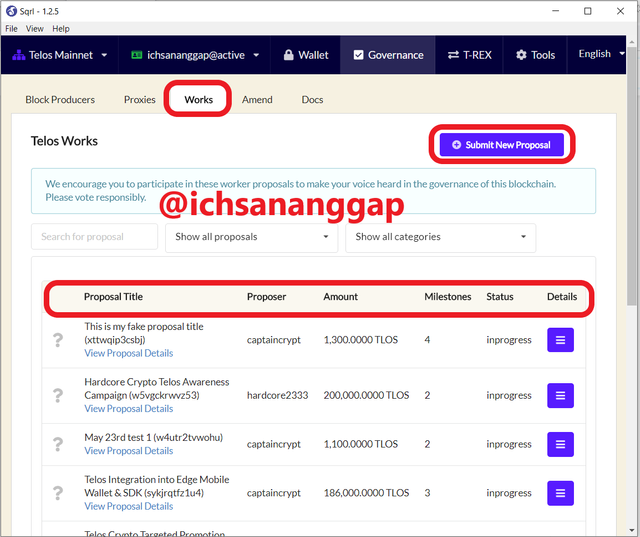
Task: Click the vertical scrollbar thumb
Action: [631, 175]
